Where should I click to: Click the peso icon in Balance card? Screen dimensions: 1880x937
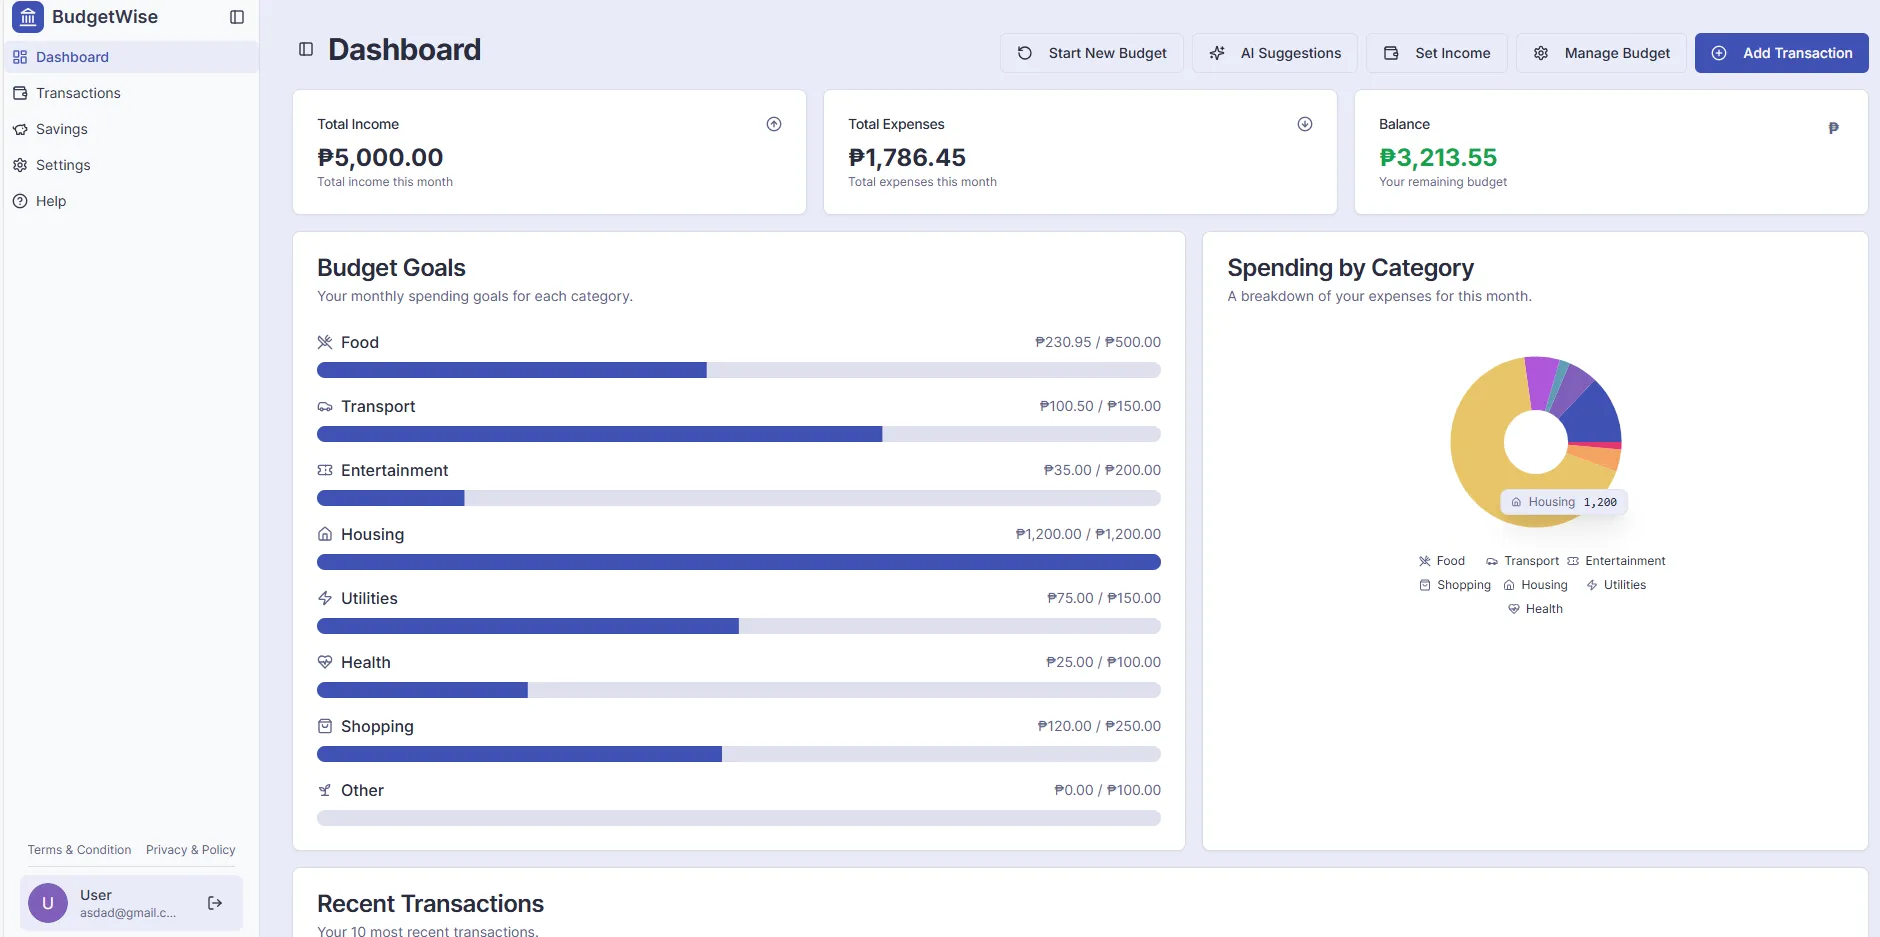point(1833,128)
